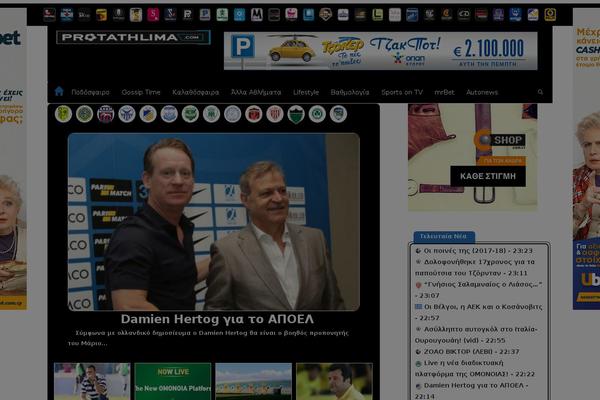Image resolution: width=600 pixels, height=400 pixels.
Task: Open the Βαθμολογία menu
Action: click(350, 92)
